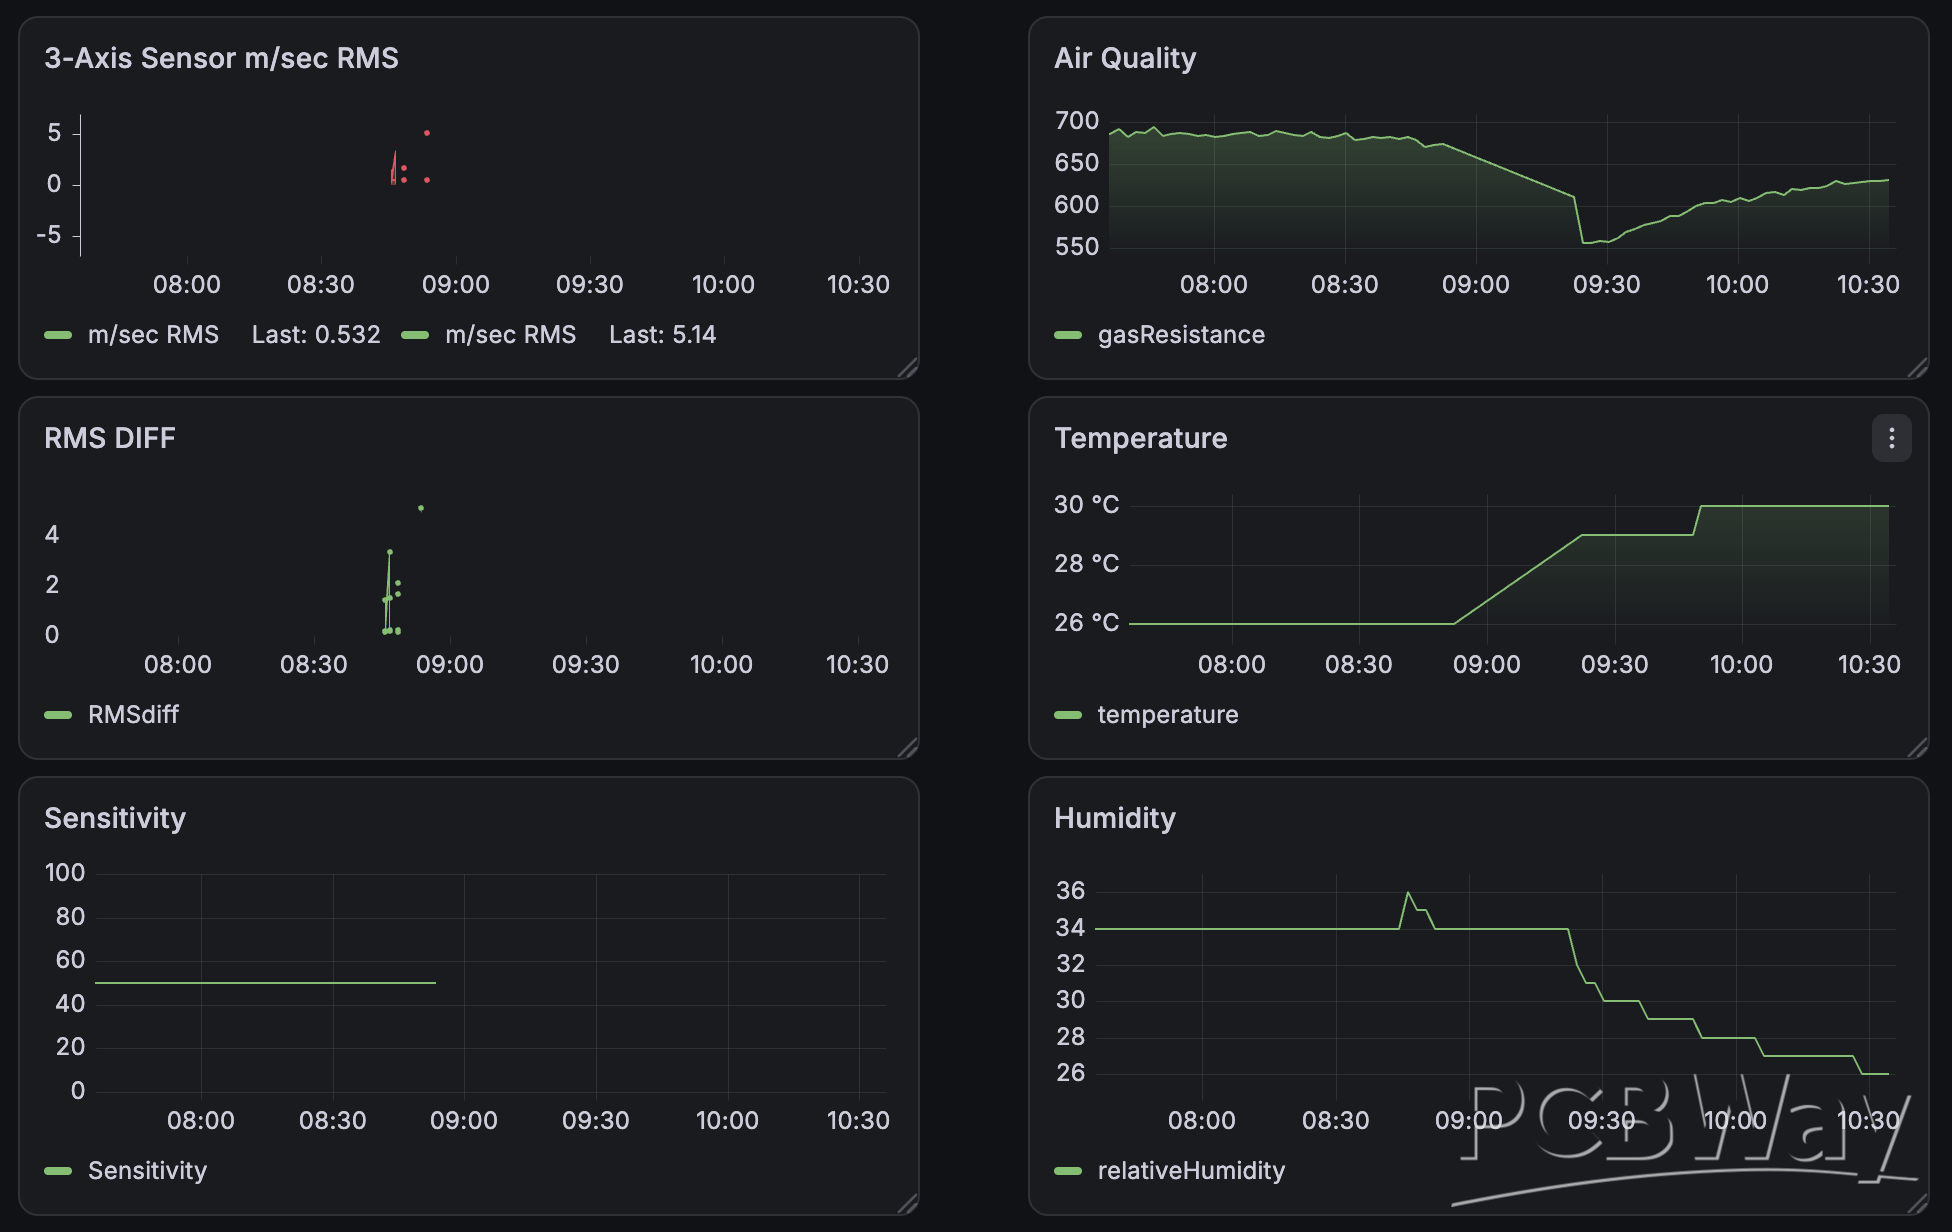This screenshot has height=1232, width=1952.
Task: Toggle the temperature legend series
Action: click(x=1168, y=715)
